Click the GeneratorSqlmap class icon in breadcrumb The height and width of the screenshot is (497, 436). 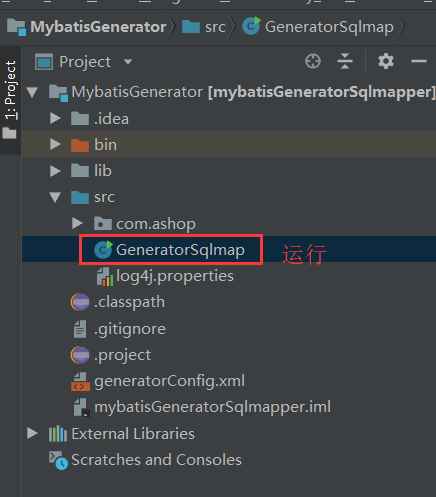tap(251, 26)
